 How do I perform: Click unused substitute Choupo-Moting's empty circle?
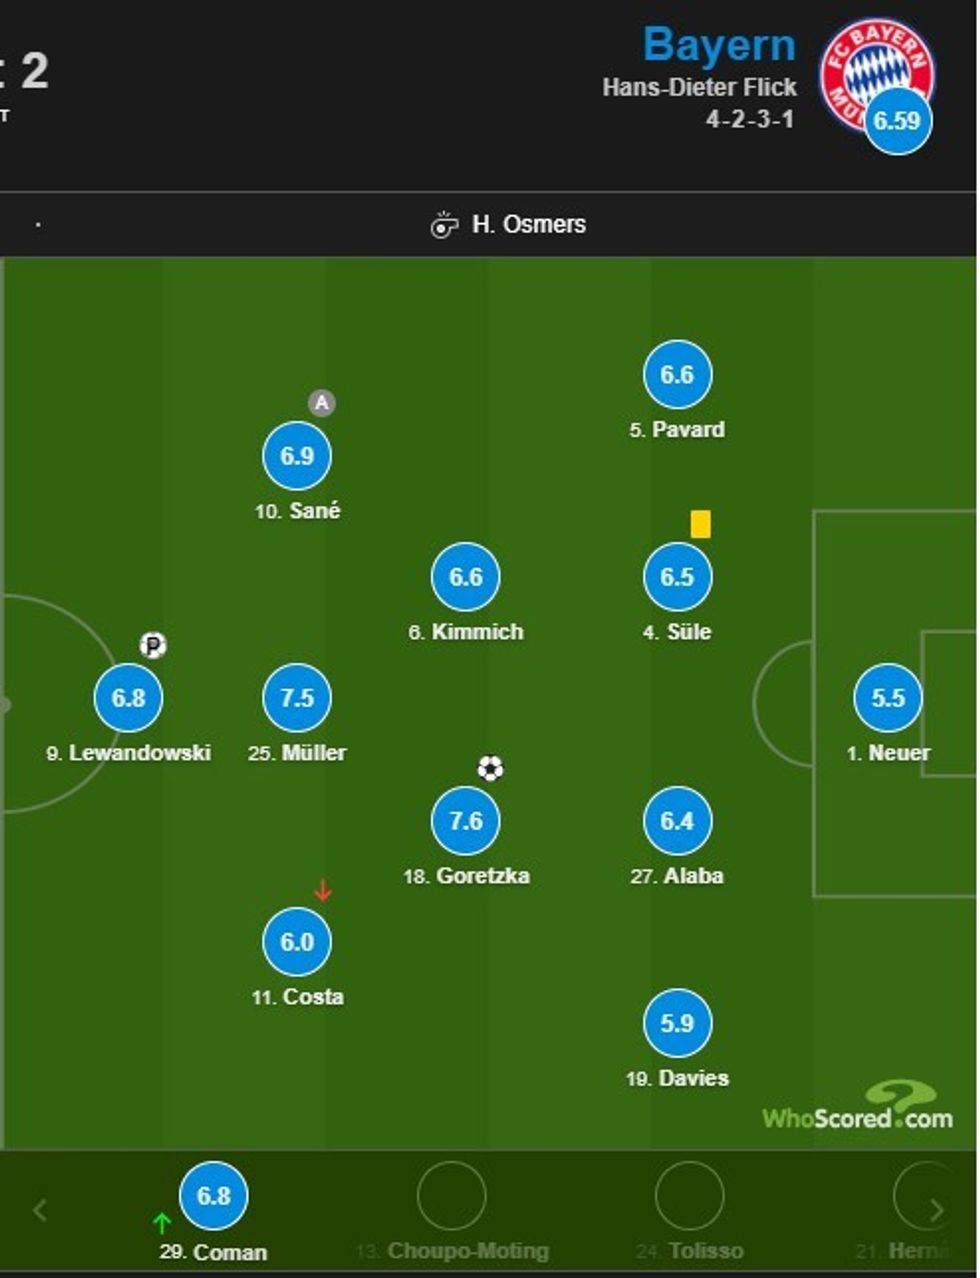tap(451, 1196)
